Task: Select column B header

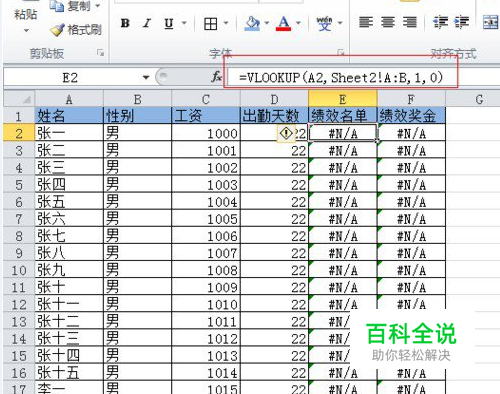Action: (137, 99)
